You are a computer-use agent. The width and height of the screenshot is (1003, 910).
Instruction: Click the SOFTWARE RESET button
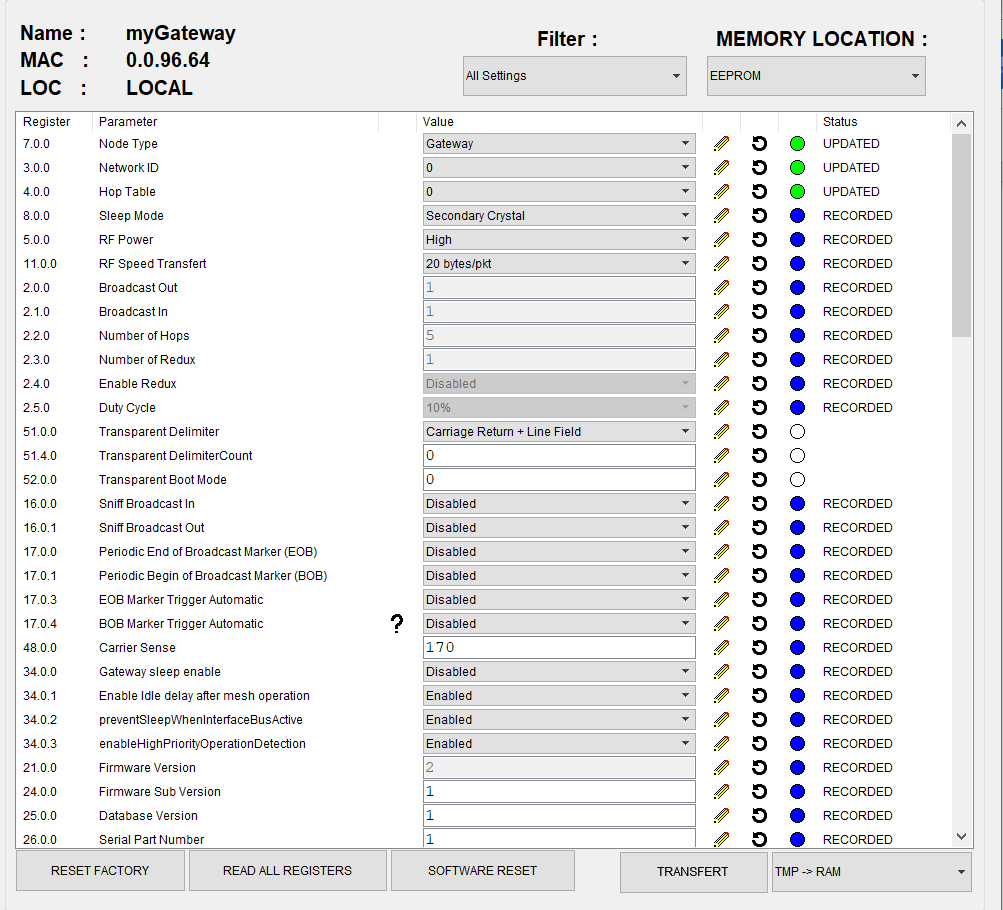click(482, 870)
